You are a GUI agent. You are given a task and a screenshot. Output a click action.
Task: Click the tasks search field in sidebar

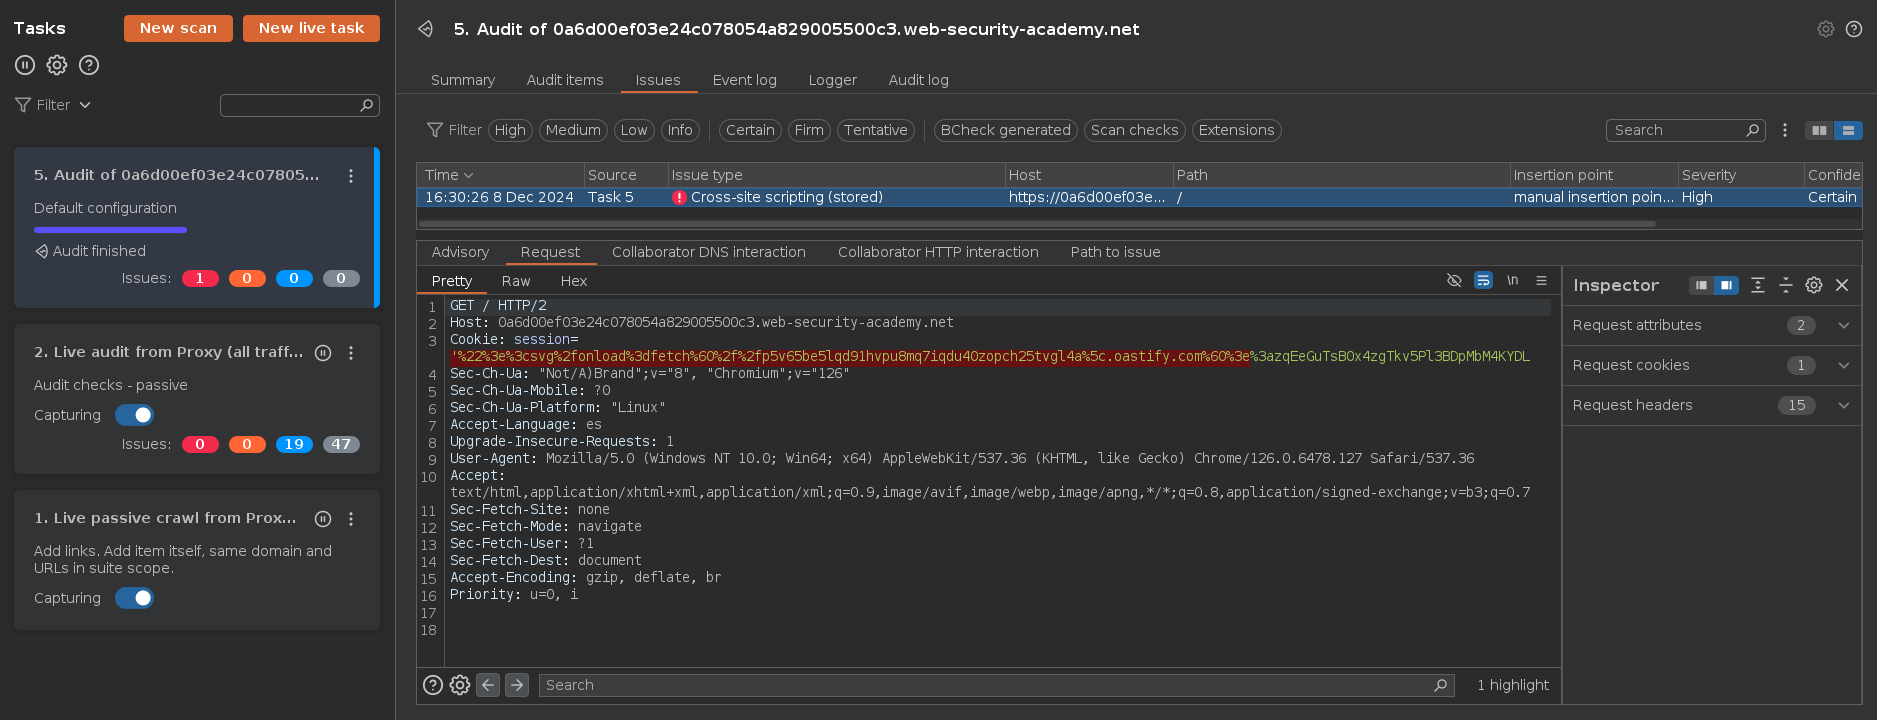(299, 105)
